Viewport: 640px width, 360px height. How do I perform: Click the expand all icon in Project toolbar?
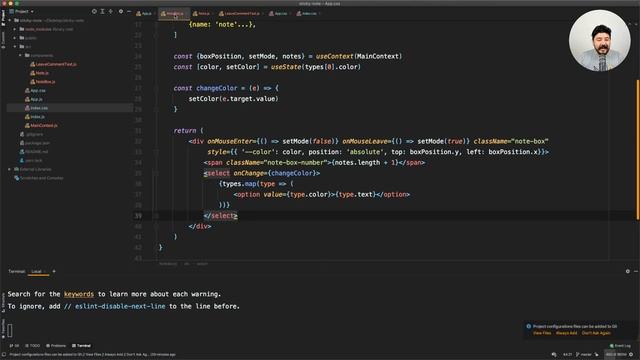[x=102, y=11]
